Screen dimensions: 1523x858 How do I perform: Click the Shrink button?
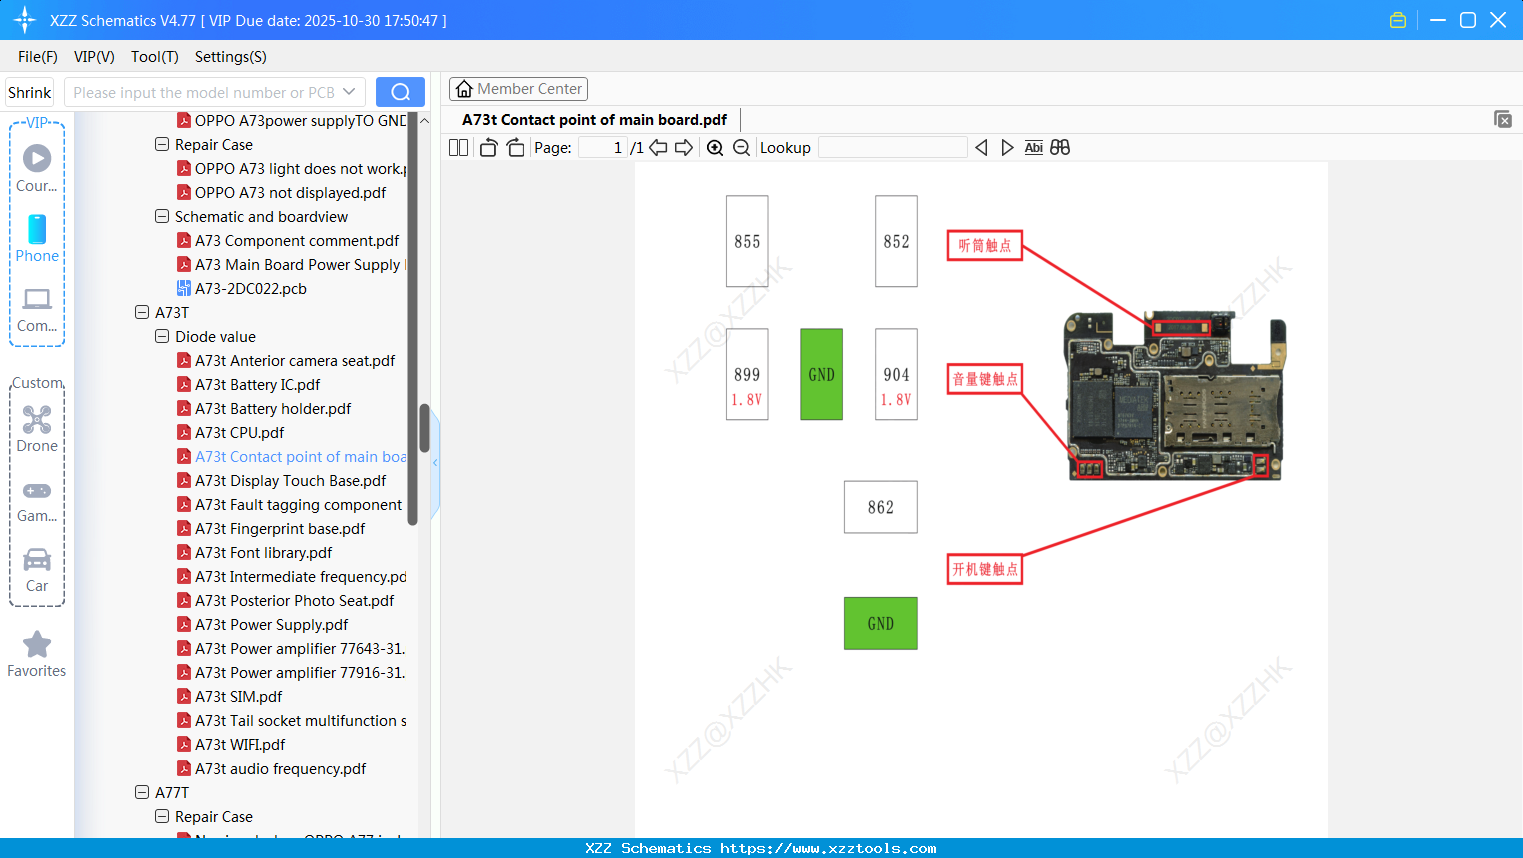pos(28,91)
